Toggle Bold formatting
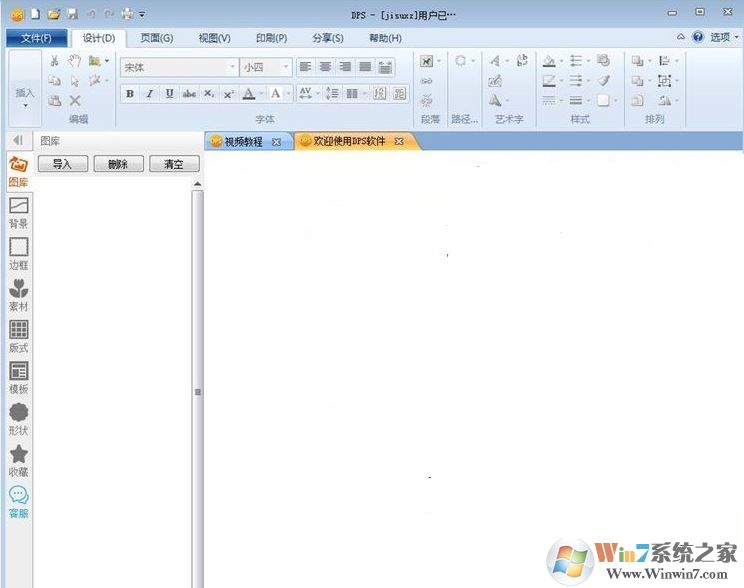This screenshot has width=744, height=588. coord(130,93)
